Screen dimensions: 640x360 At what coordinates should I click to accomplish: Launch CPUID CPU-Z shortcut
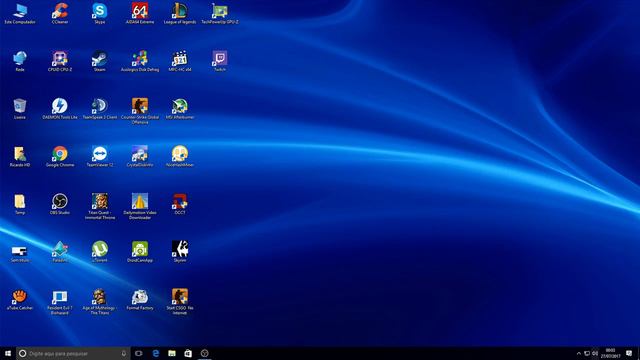pyautogui.click(x=60, y=61)
